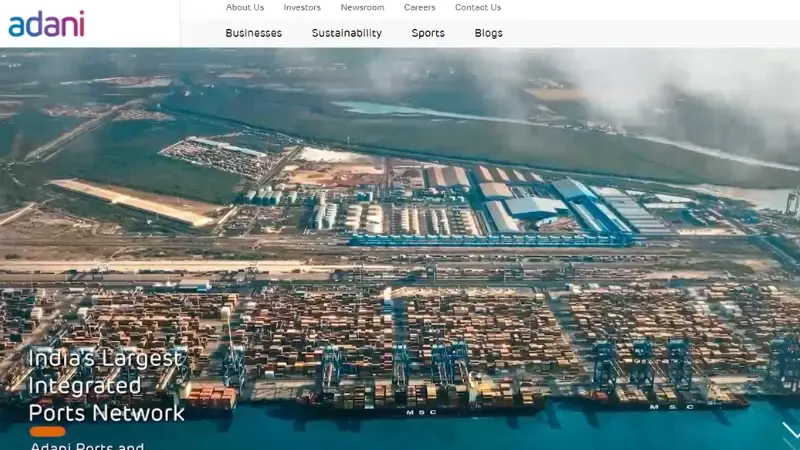
Task: Visit the Contact Us link
Action: point(478,8)
